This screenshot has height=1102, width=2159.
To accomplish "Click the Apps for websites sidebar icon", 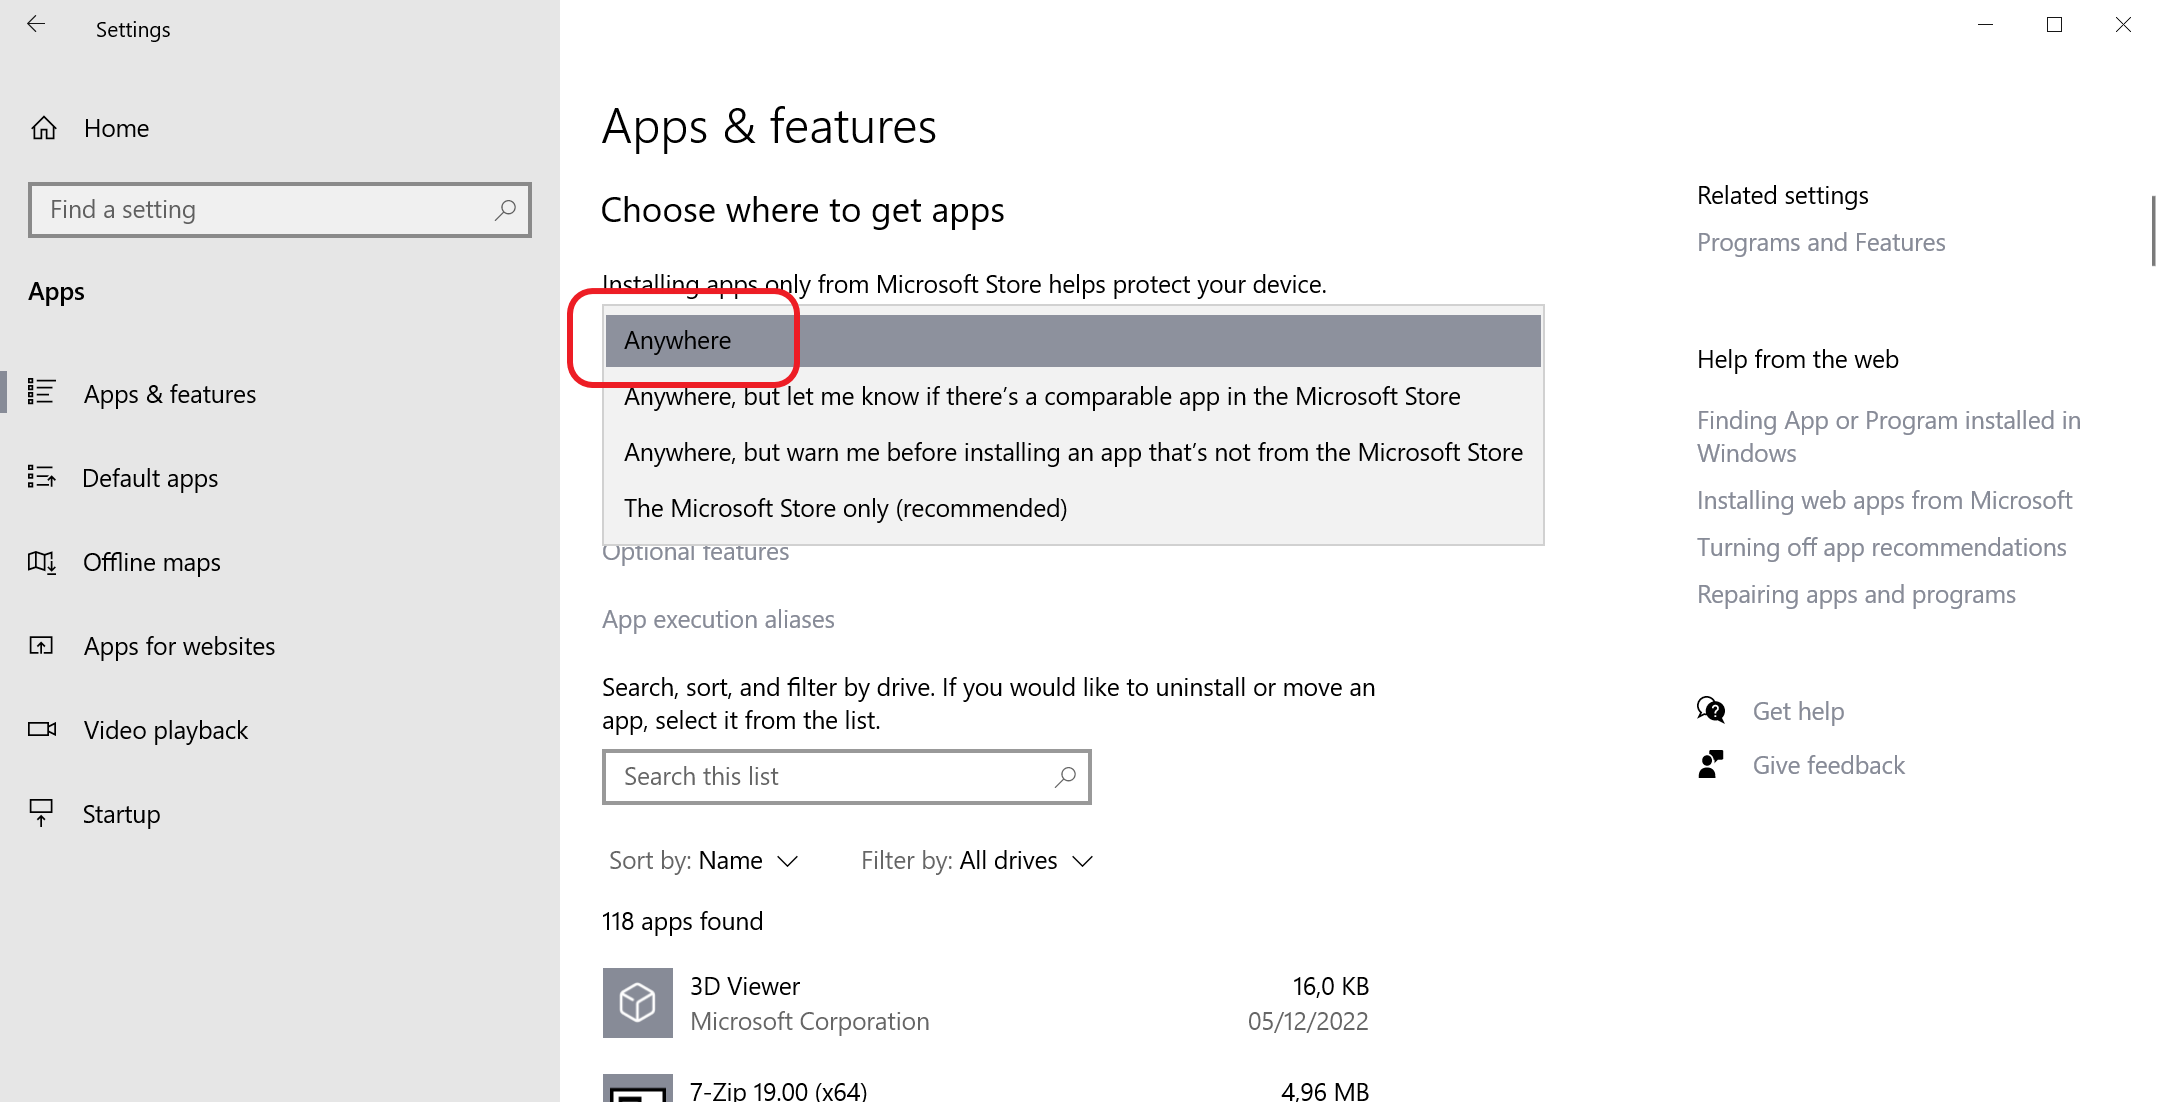I will point(42,645).
